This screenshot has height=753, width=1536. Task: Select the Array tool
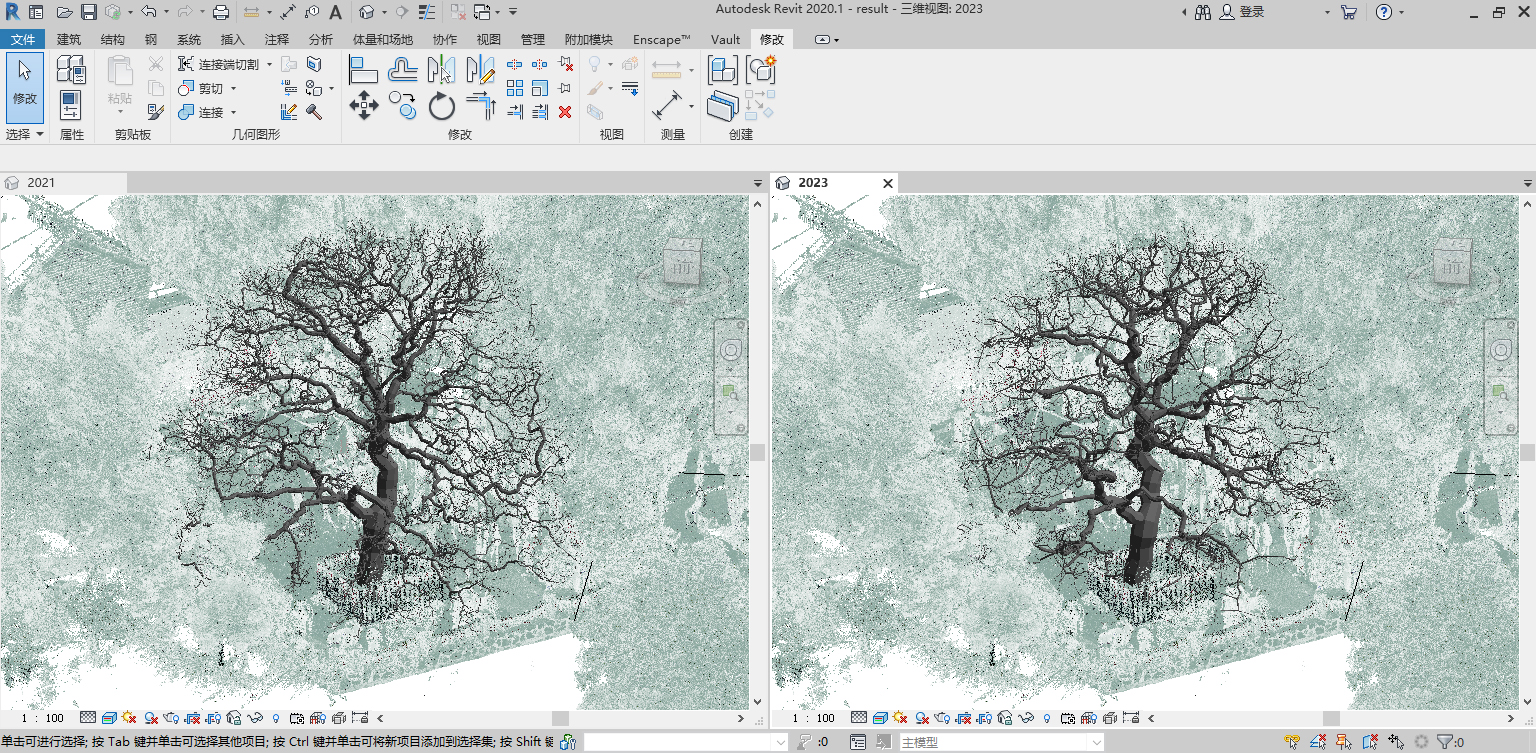[x=515, y=88]
